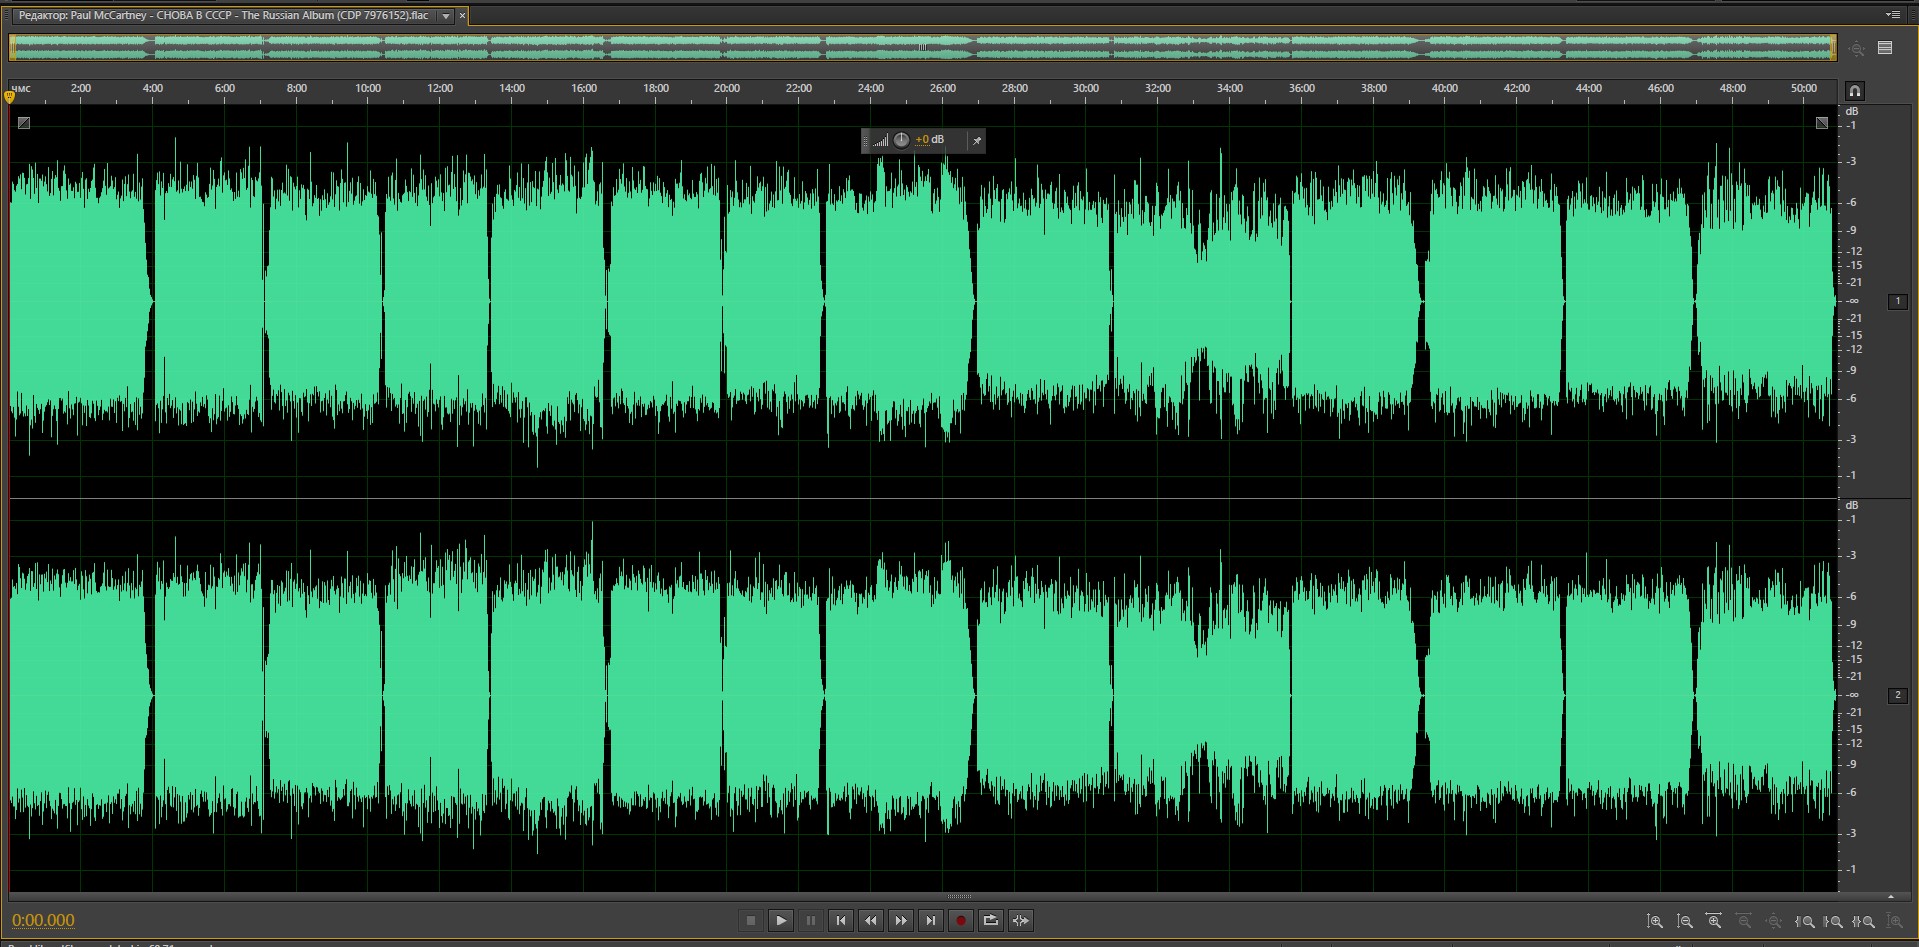Click the Fast Forward transport button
Viewport: 1919px width, 947px height.
[x=901, y=921]
